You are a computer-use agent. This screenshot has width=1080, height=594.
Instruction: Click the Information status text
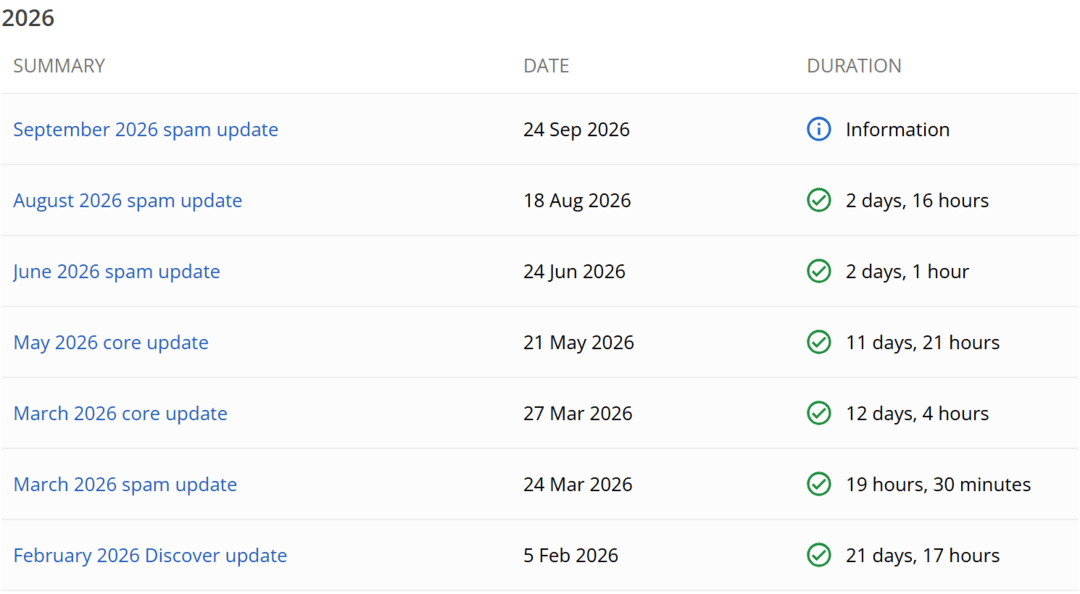(897, 130)
